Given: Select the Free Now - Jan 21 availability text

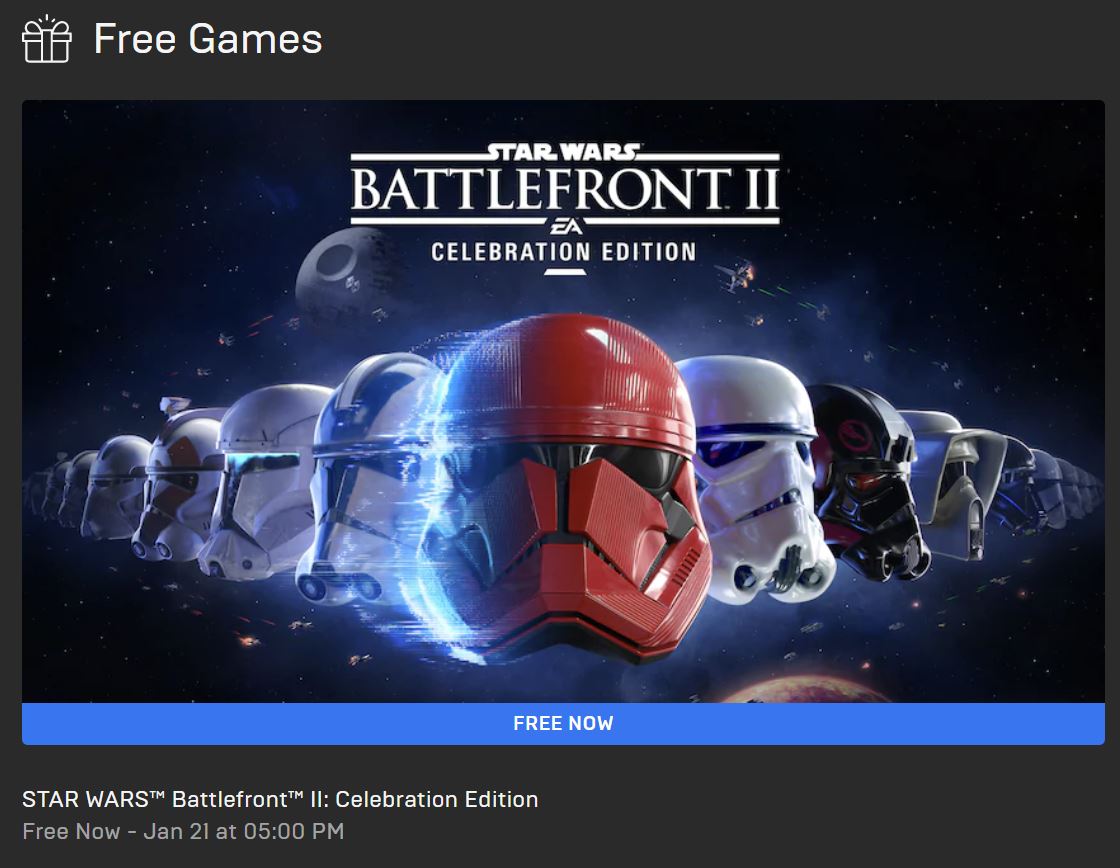Looking at the screenshot, I should click(x=183, y=831).
